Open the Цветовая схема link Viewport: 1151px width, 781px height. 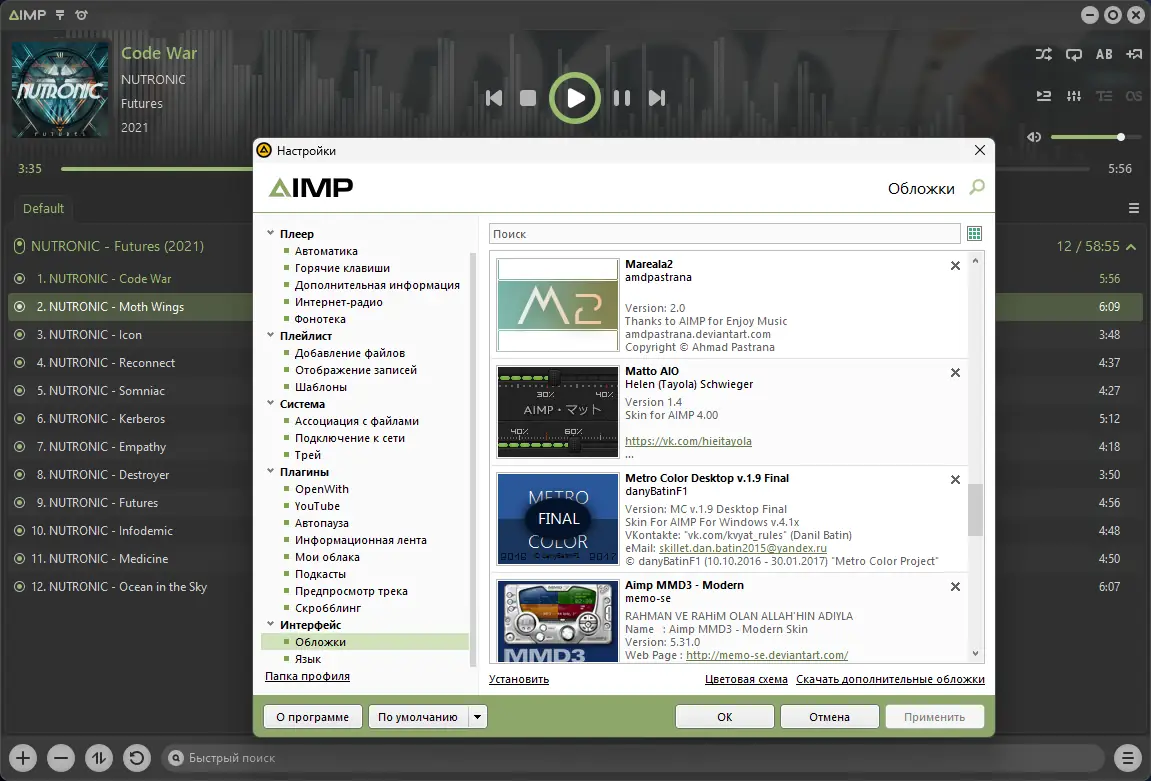click(746, 679)
